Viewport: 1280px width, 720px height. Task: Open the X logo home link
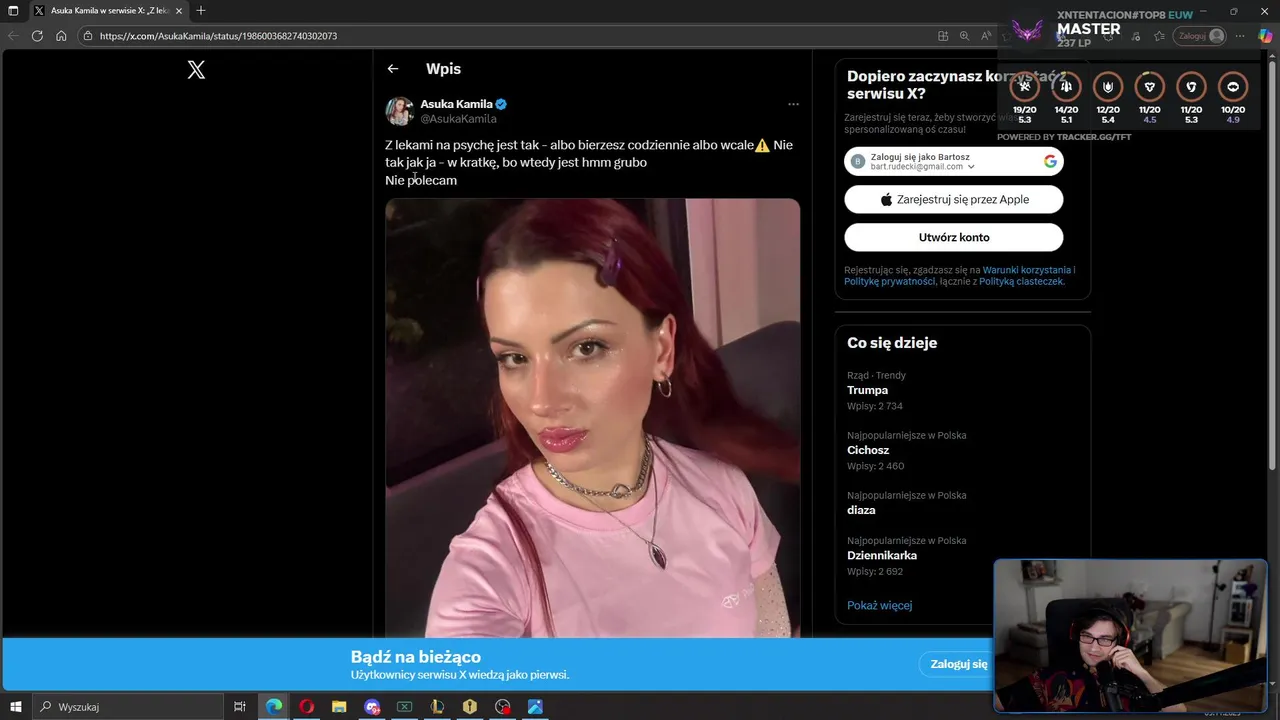(196, 69)
